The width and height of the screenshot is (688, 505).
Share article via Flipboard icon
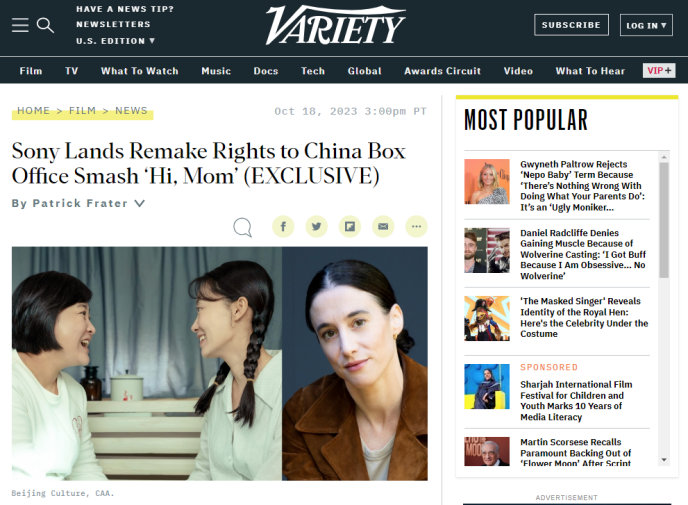tap(350, 226)
